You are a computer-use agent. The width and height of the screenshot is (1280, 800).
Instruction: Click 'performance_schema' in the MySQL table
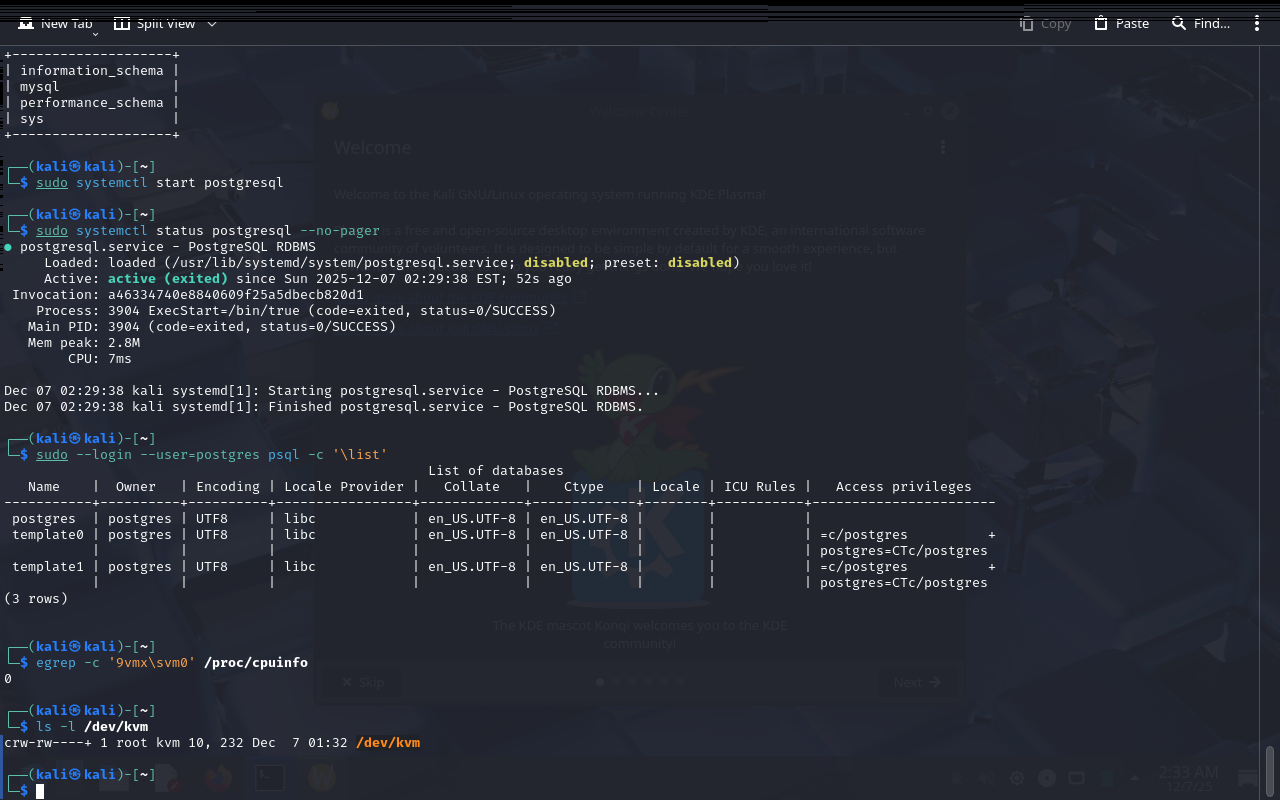tap(91, 103)
